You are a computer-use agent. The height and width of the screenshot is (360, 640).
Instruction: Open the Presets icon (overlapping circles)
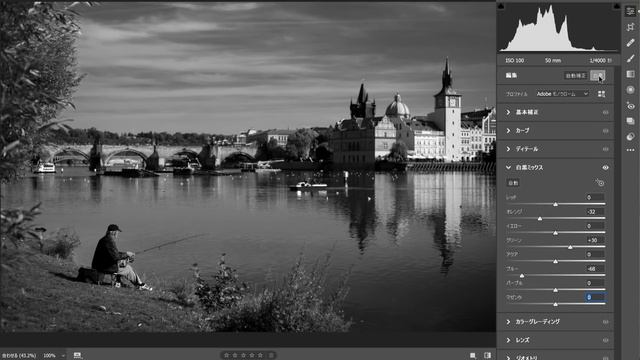[x=631, y=137]
